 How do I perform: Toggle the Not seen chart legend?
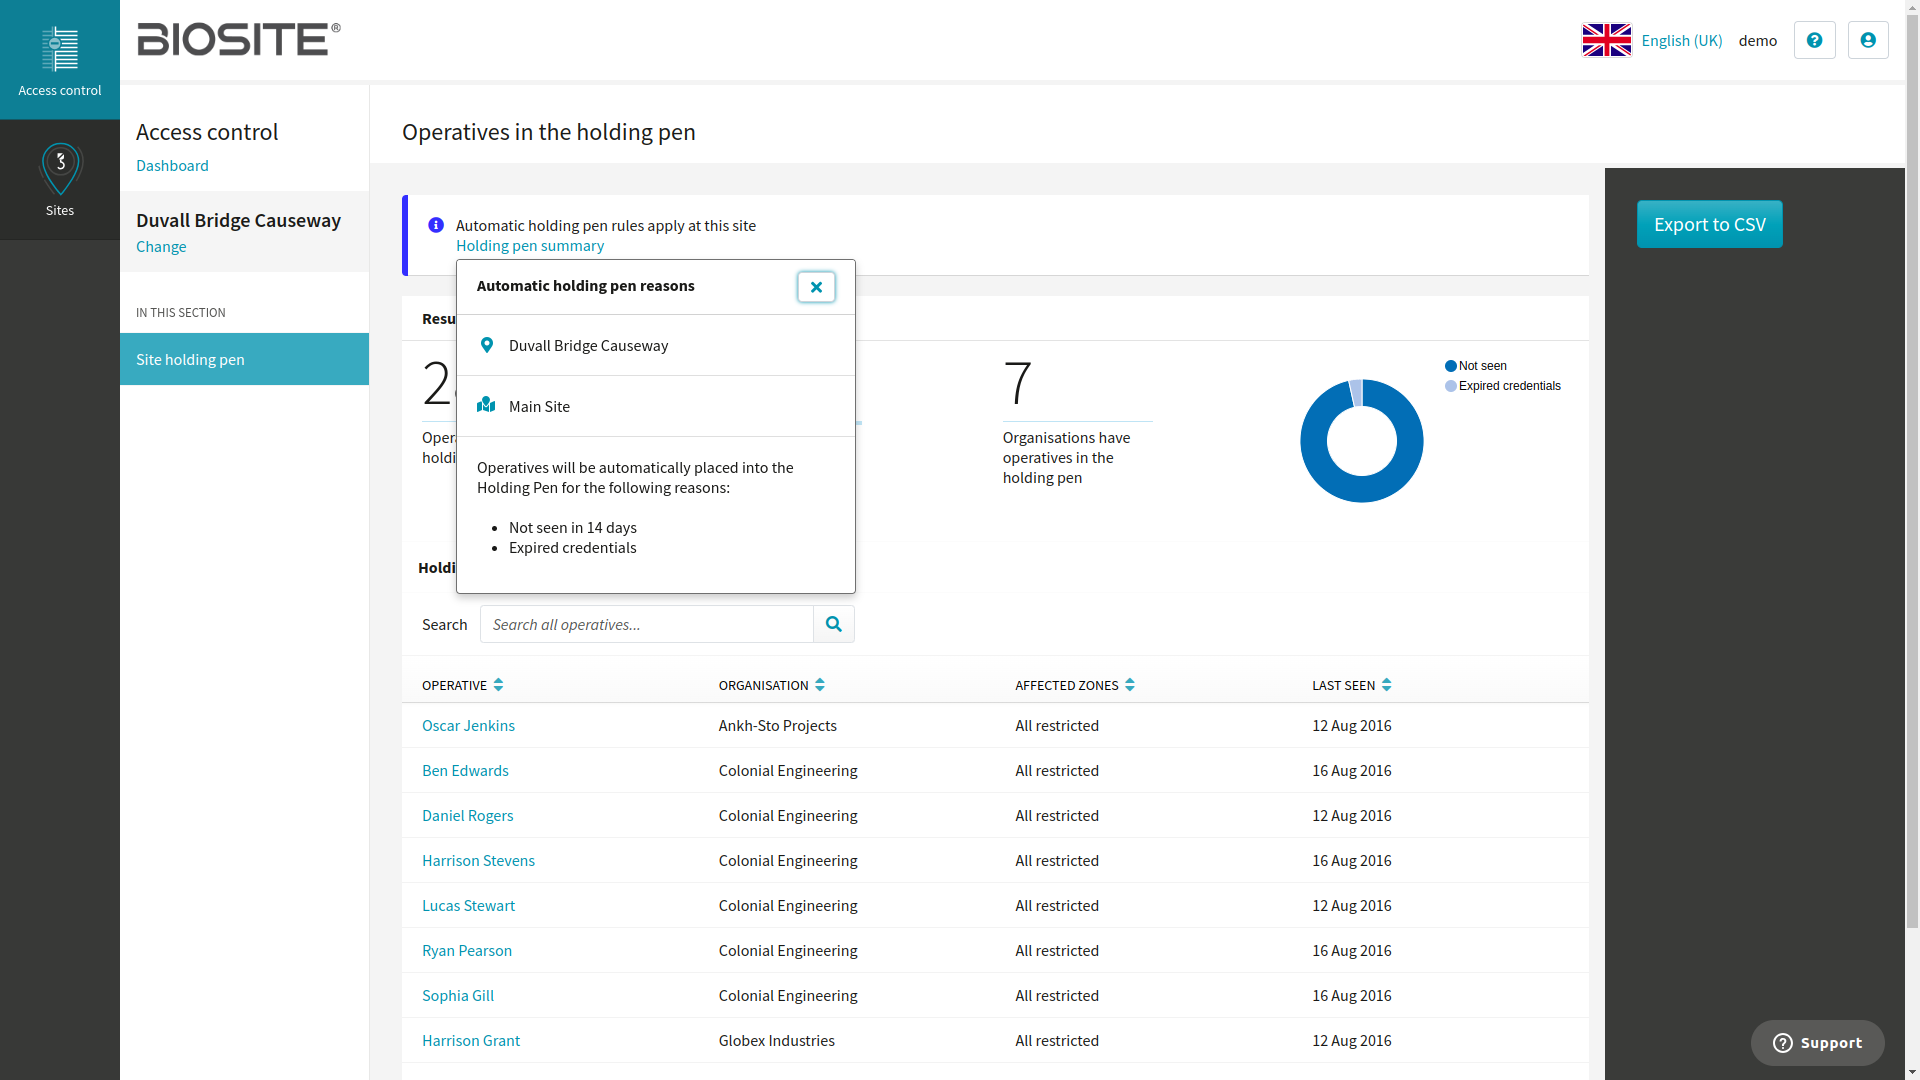(x=1476, y=366)
